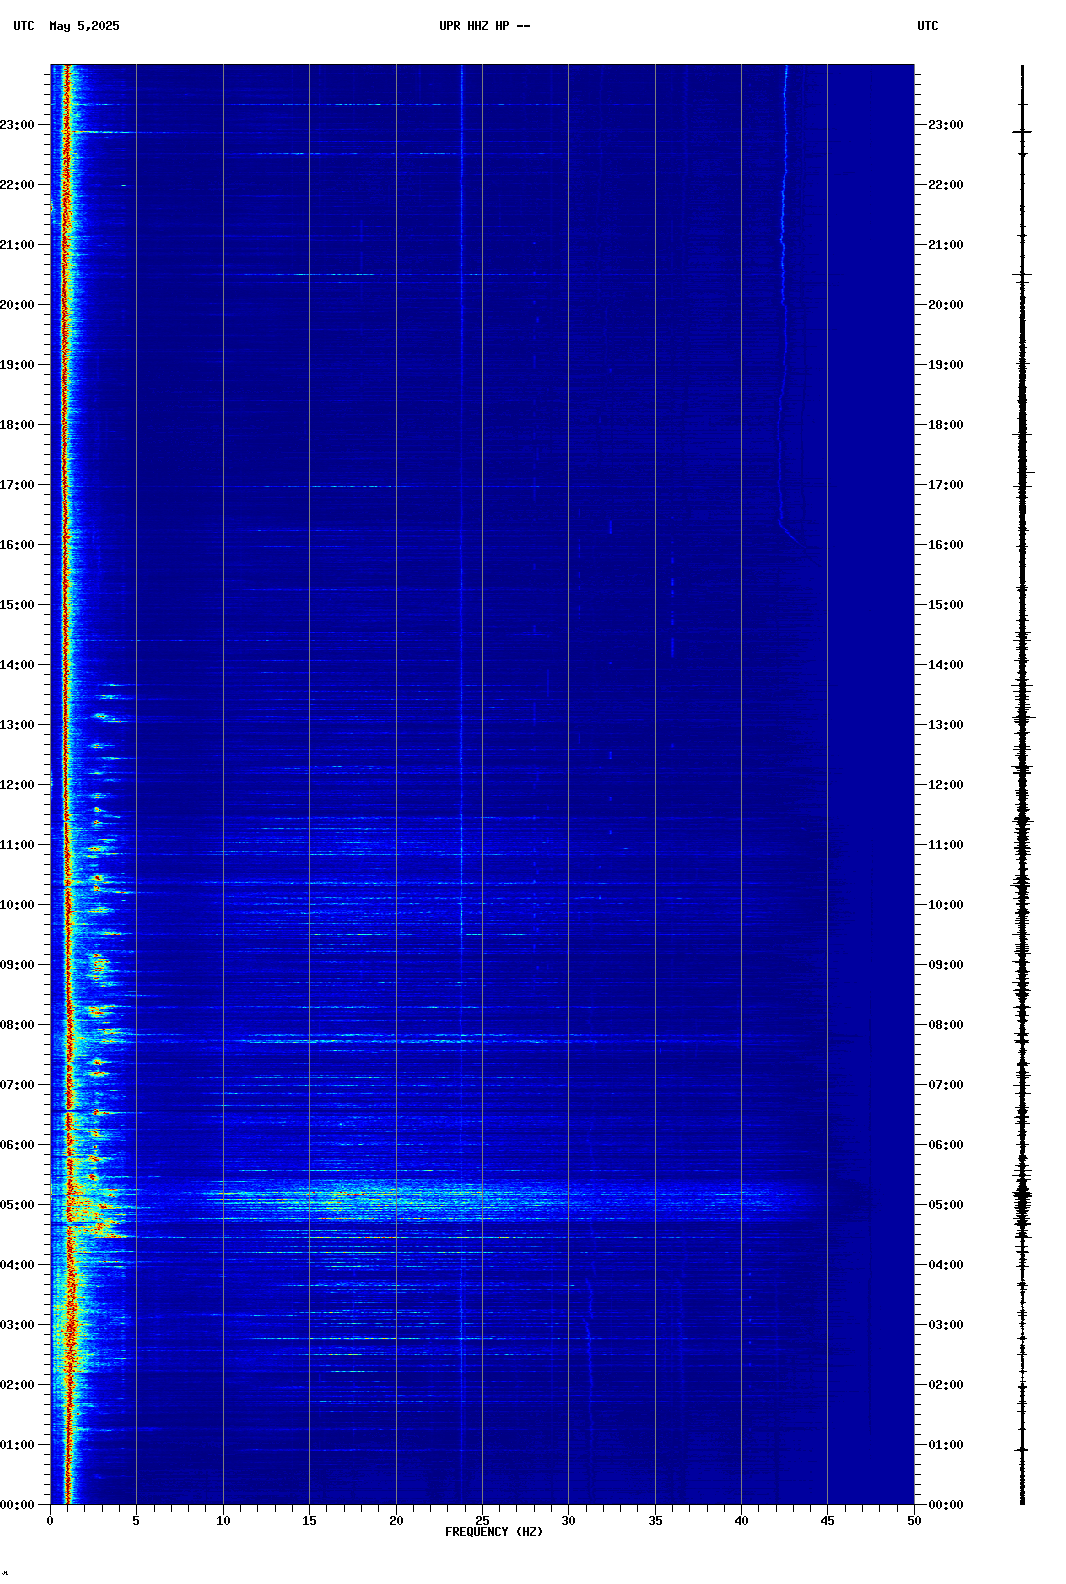Click '00:00' on the left time axis
This screenshot has width=1066, height=1584.
pyautogui.click(x=17, y=1505)
